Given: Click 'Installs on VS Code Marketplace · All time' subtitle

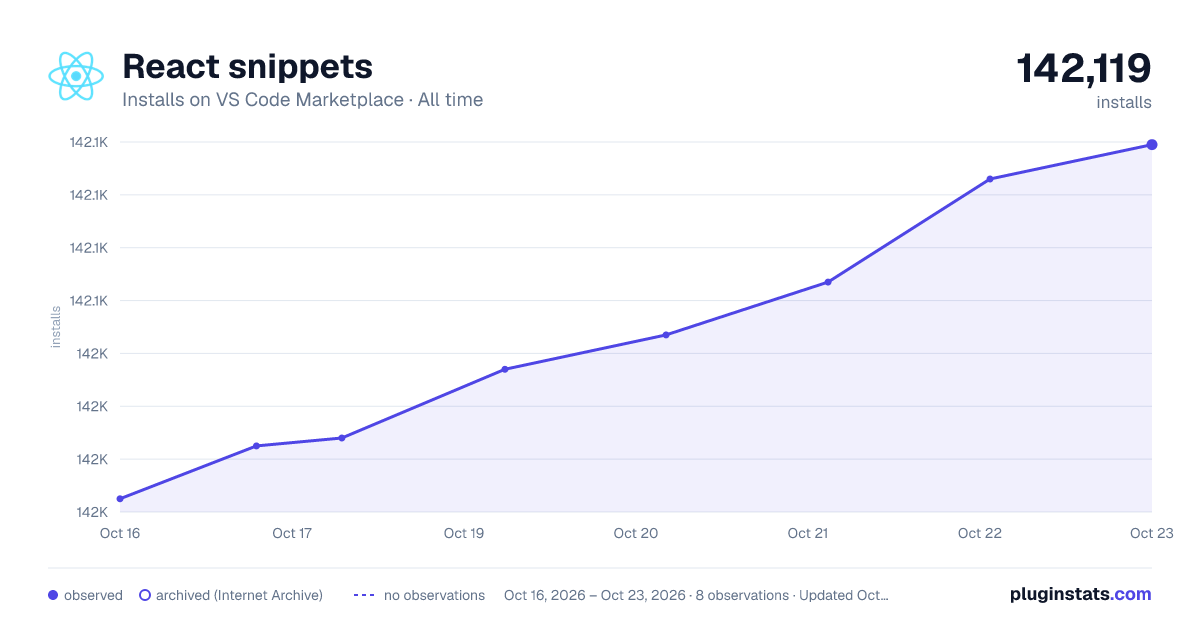Looking at the screenshot, I should coord(302,100).
